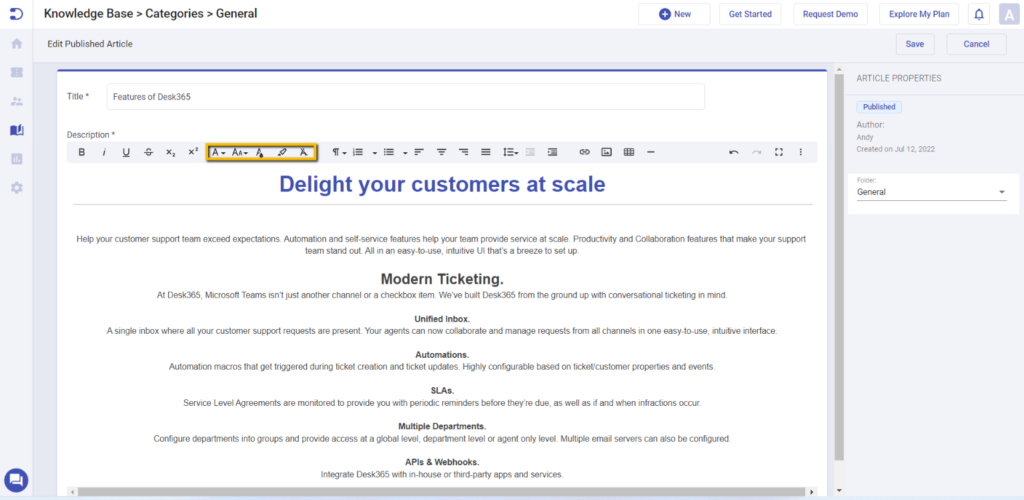Expand unordered list style options arrow
This screenshot has width=1024, height=500.
click(x=405, y=153)
